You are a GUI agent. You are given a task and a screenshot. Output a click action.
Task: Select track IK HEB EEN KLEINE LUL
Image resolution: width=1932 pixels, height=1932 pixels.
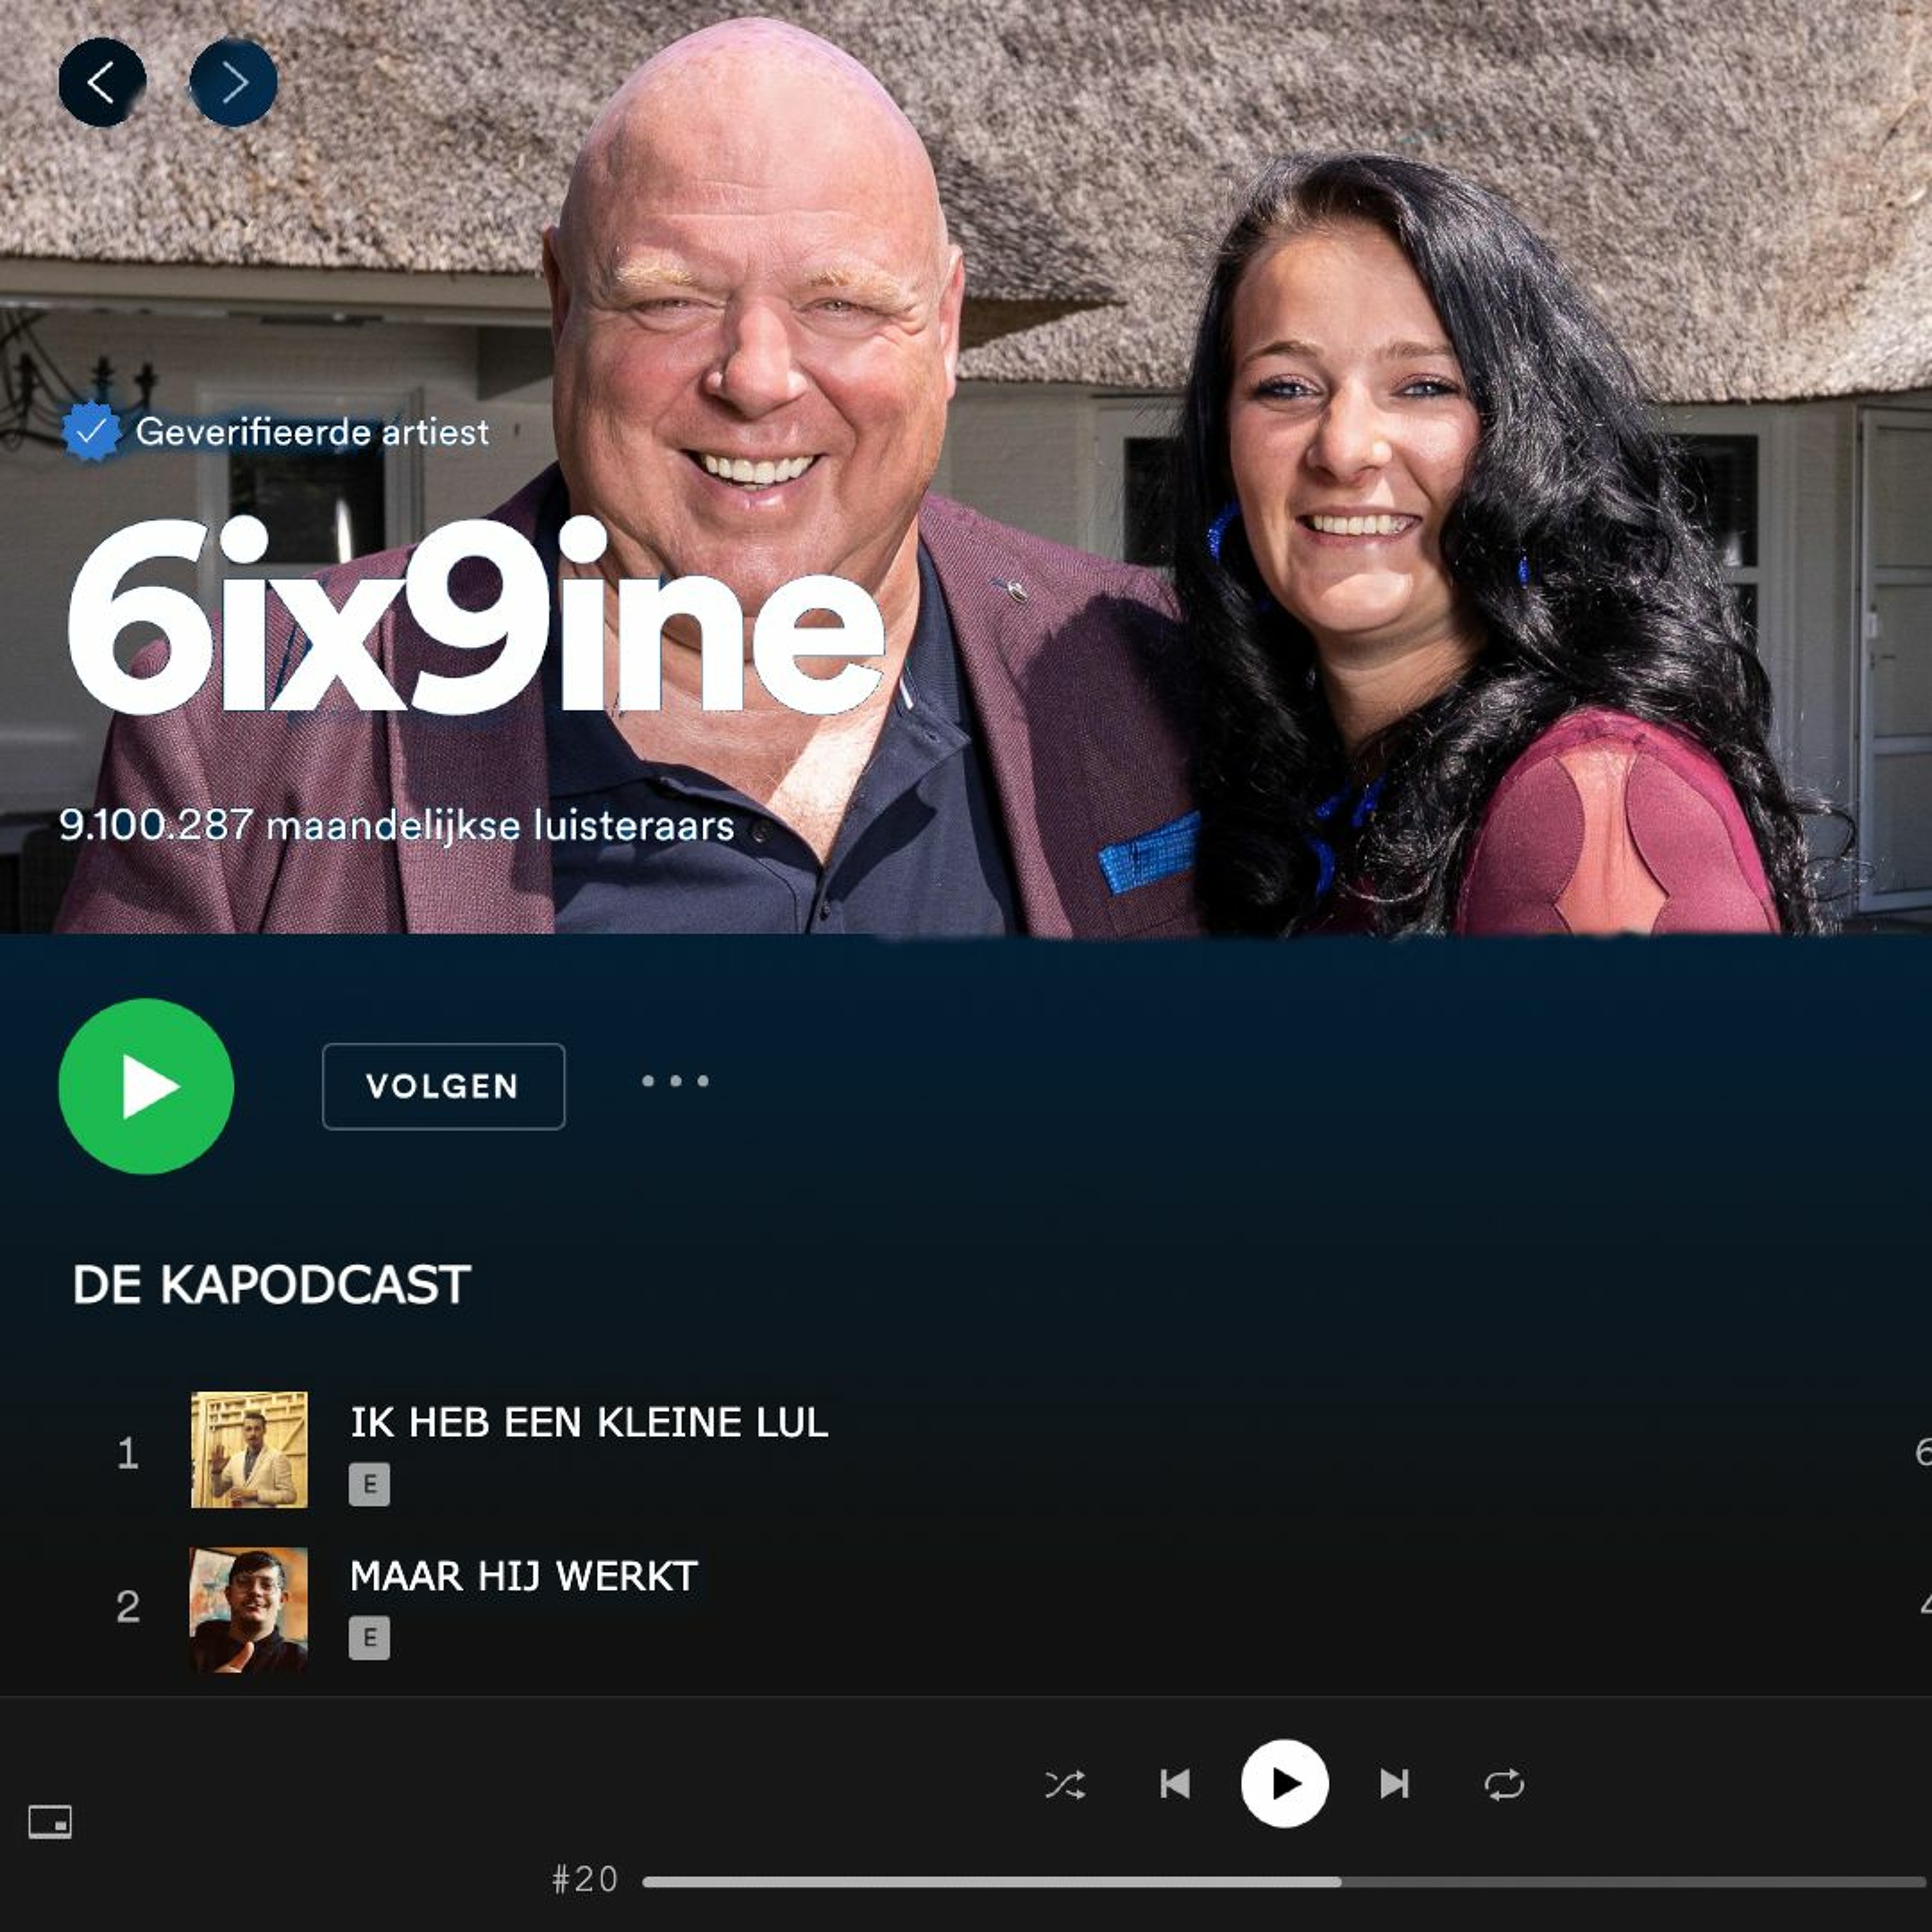point(589,1422)
